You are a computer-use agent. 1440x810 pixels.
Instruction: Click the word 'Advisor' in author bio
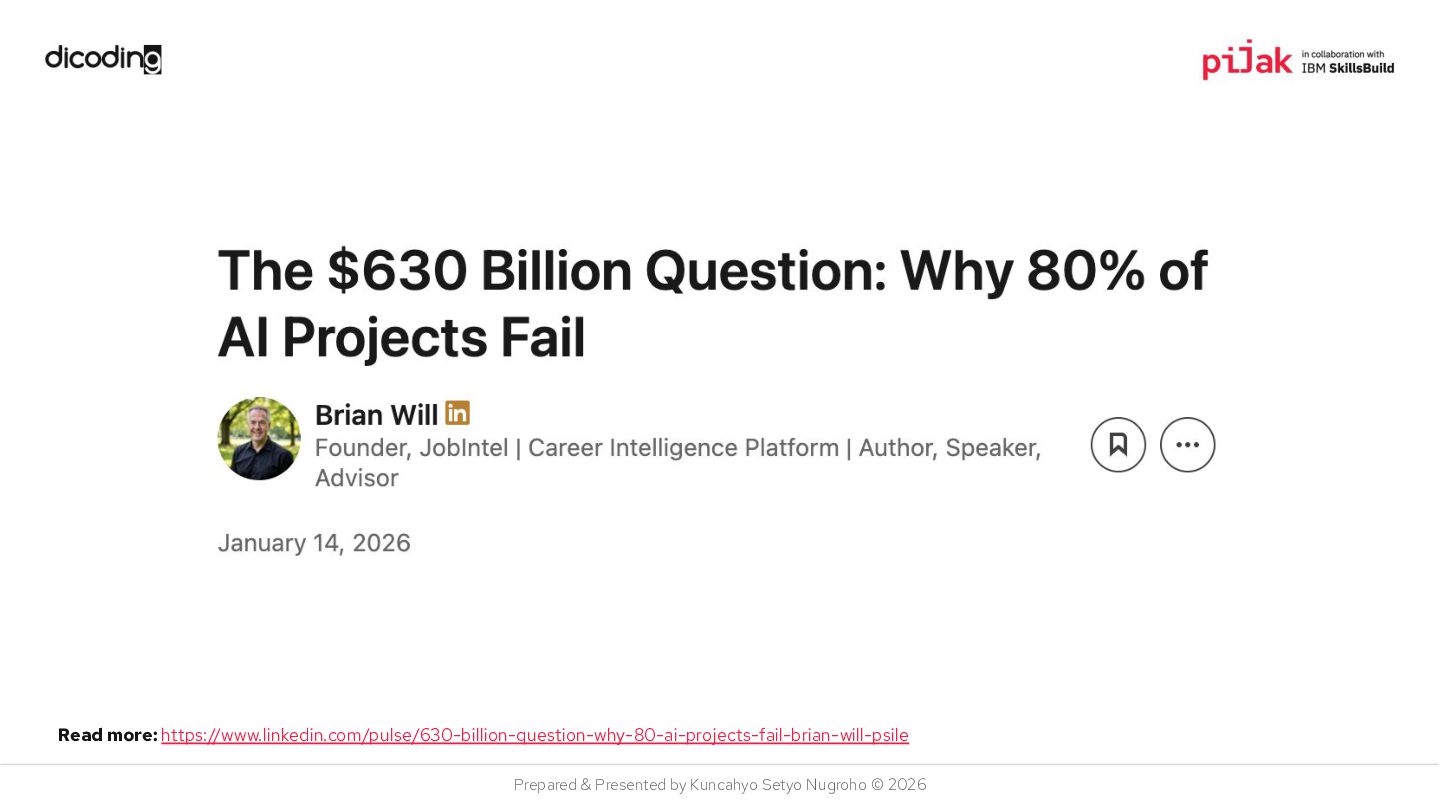click(356, 478)
